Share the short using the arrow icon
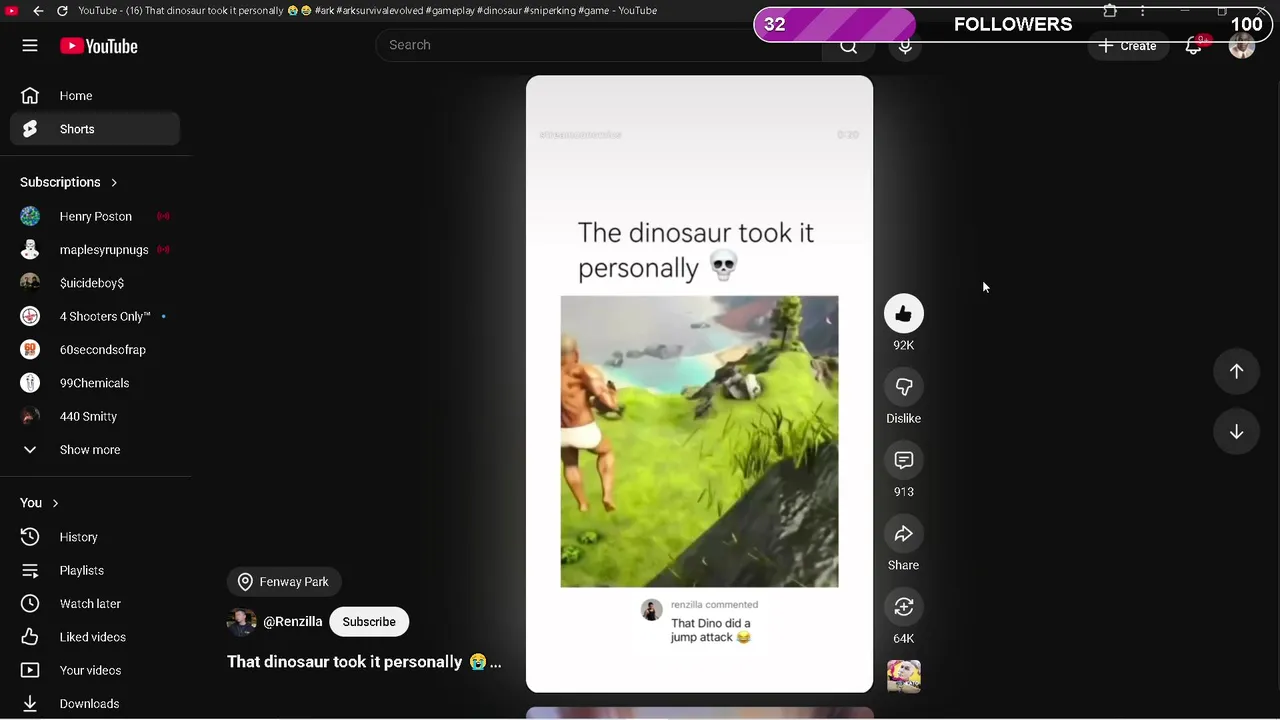This screenshot has height=720, width=1280. 904,534
